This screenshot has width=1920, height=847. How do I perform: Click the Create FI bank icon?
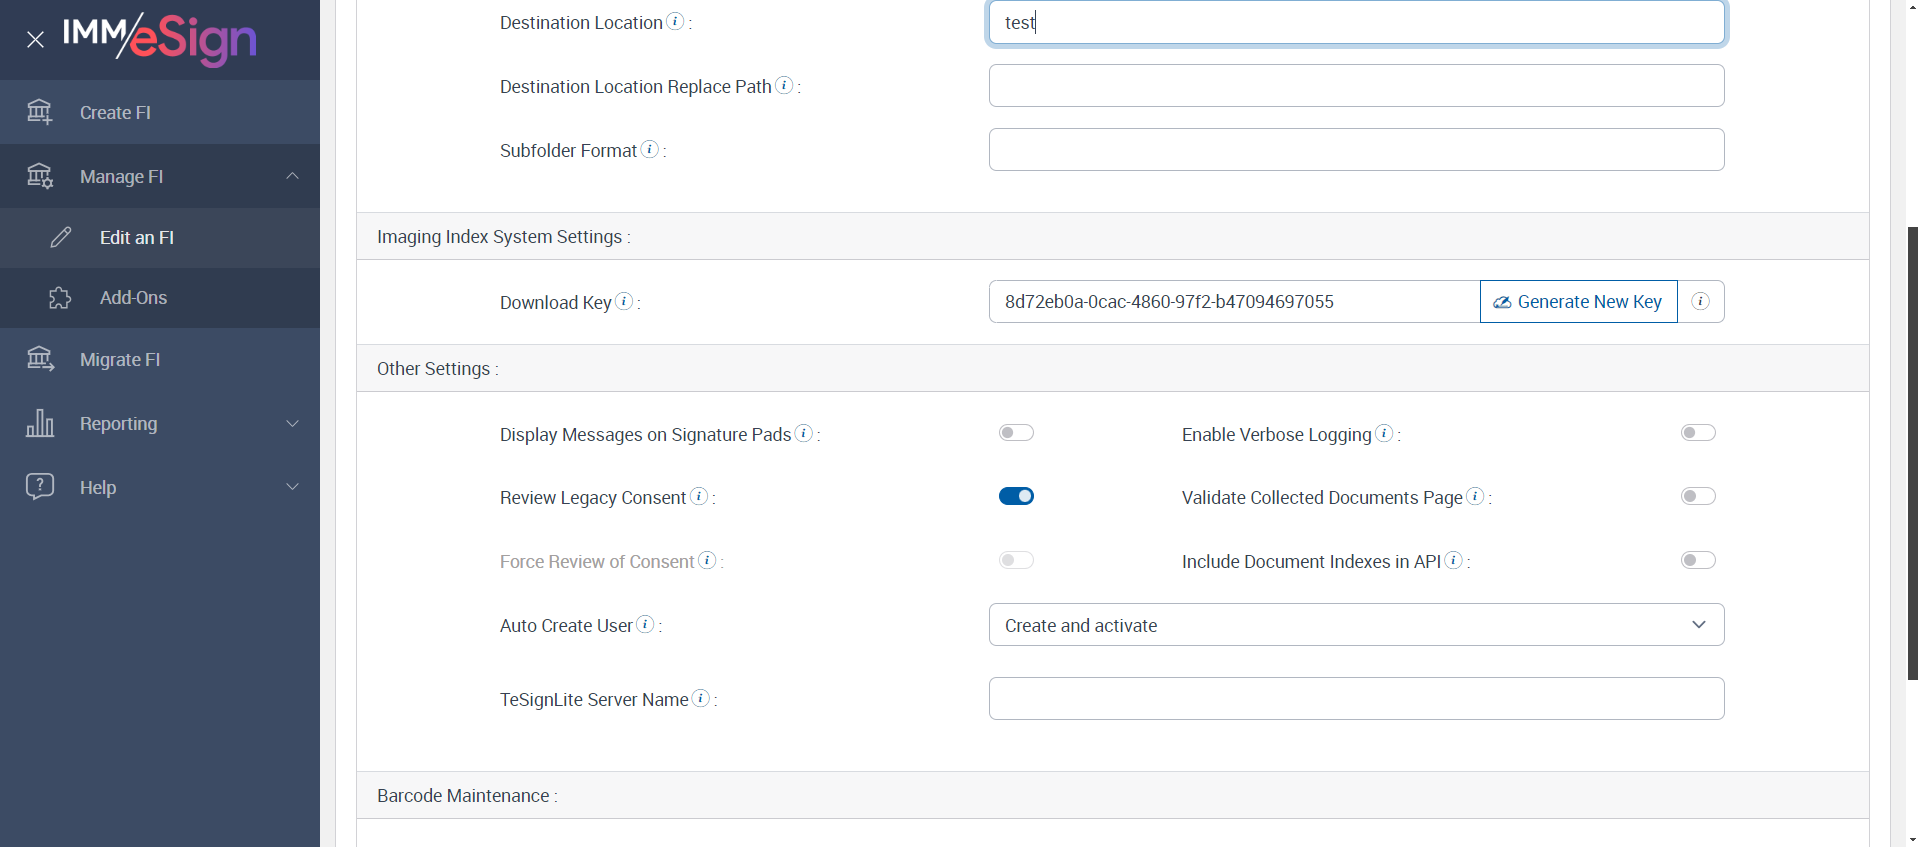[x=40, y=112]
